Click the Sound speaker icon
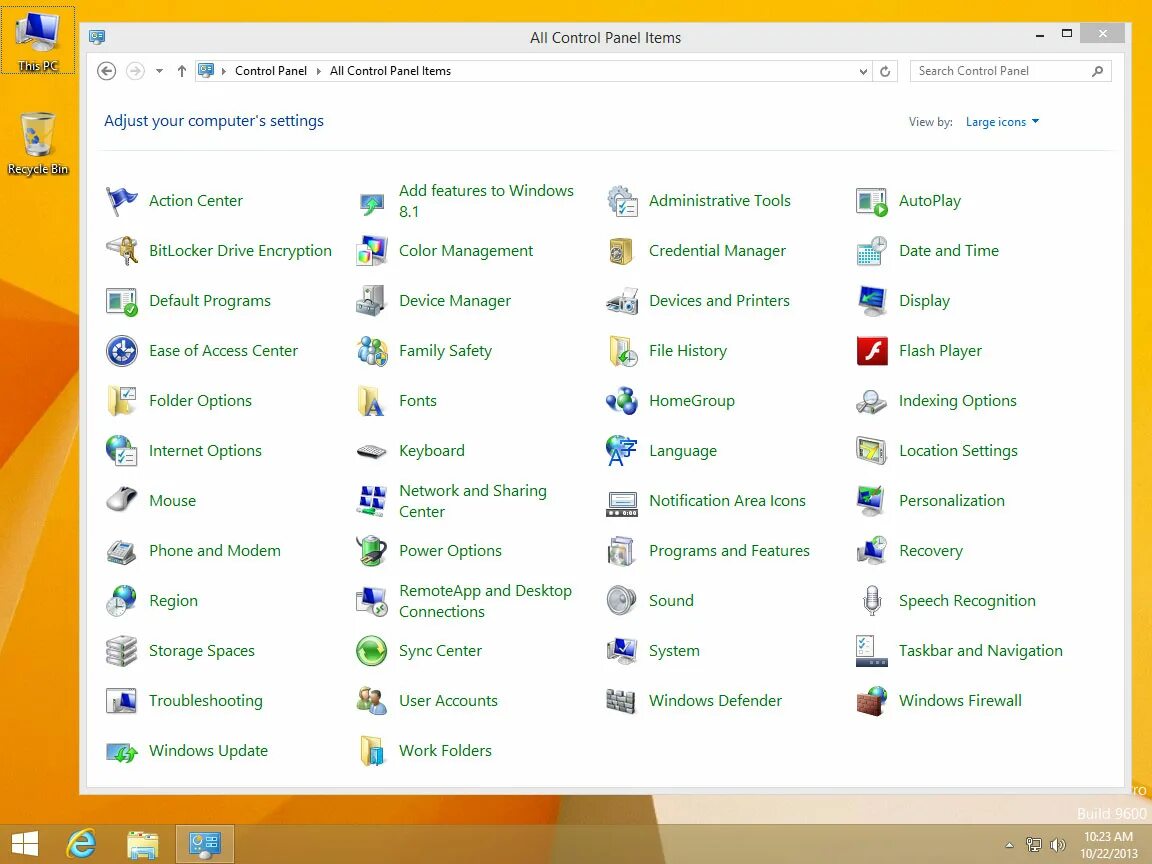Screen dimensions: 1152x864 (x=622, y=600)
